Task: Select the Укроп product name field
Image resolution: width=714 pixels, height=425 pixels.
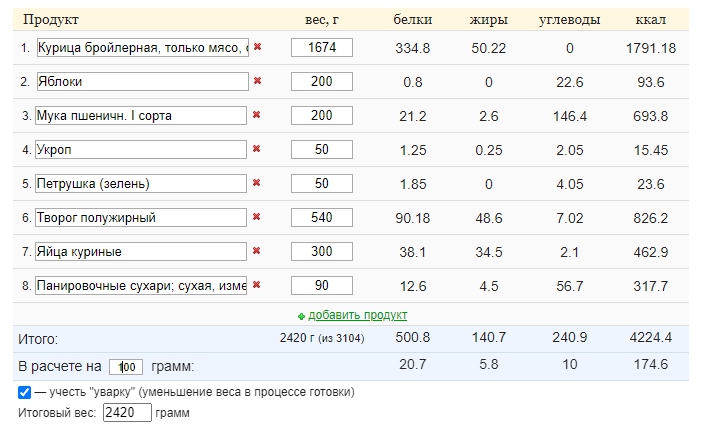Action: [141, 150]
